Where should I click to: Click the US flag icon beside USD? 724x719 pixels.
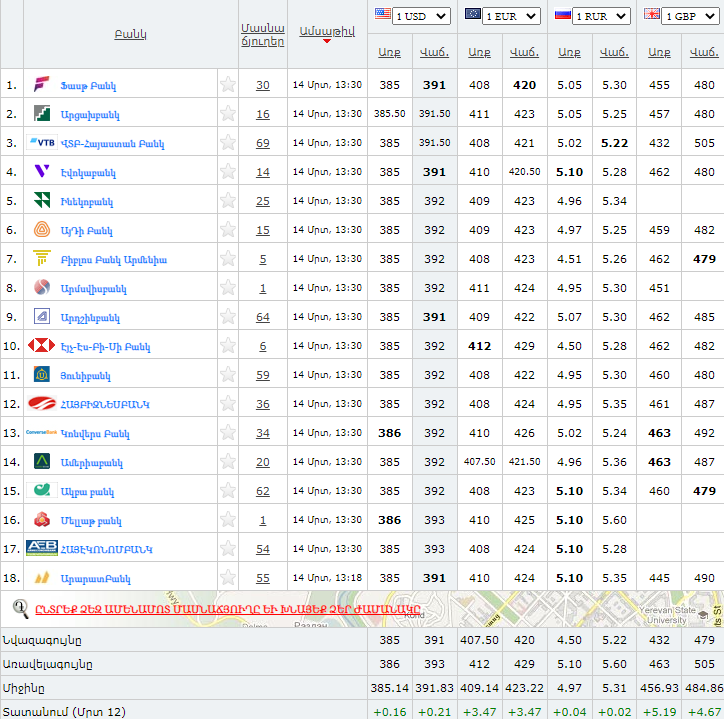point(382,14)
